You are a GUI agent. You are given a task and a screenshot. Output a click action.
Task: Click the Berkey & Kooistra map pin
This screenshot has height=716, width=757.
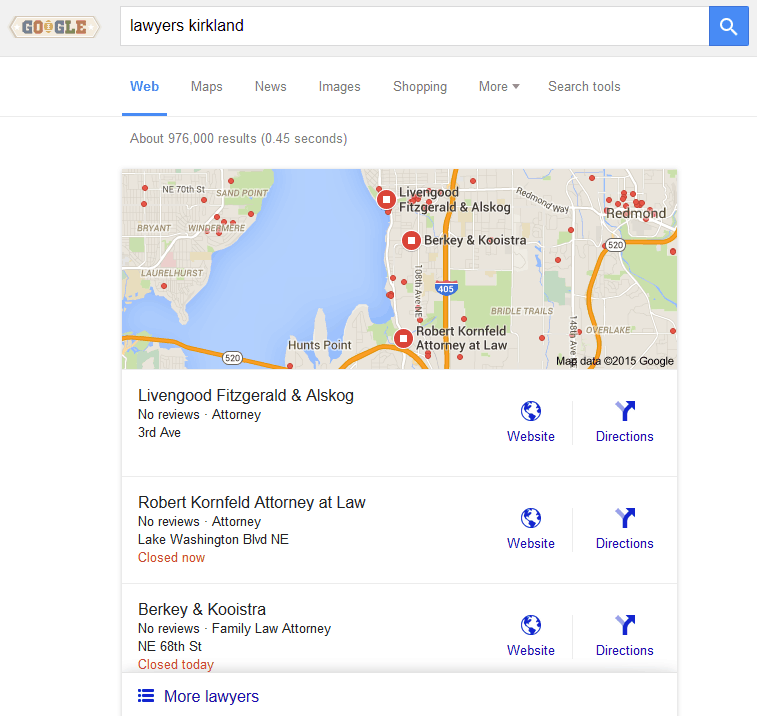point(411,240)
